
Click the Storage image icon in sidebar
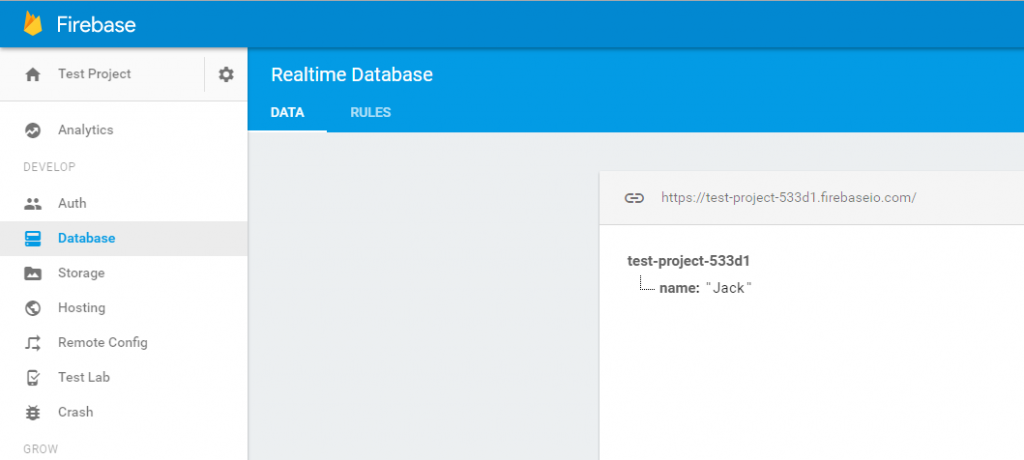point(33,273)
